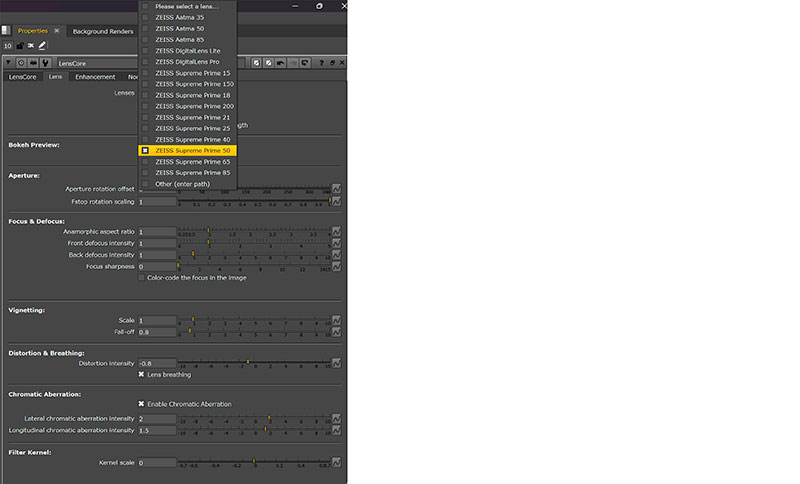Open the animation menu for Vignetting Scale
Viewport: 800px width, 484px height.
click(336, 320)
